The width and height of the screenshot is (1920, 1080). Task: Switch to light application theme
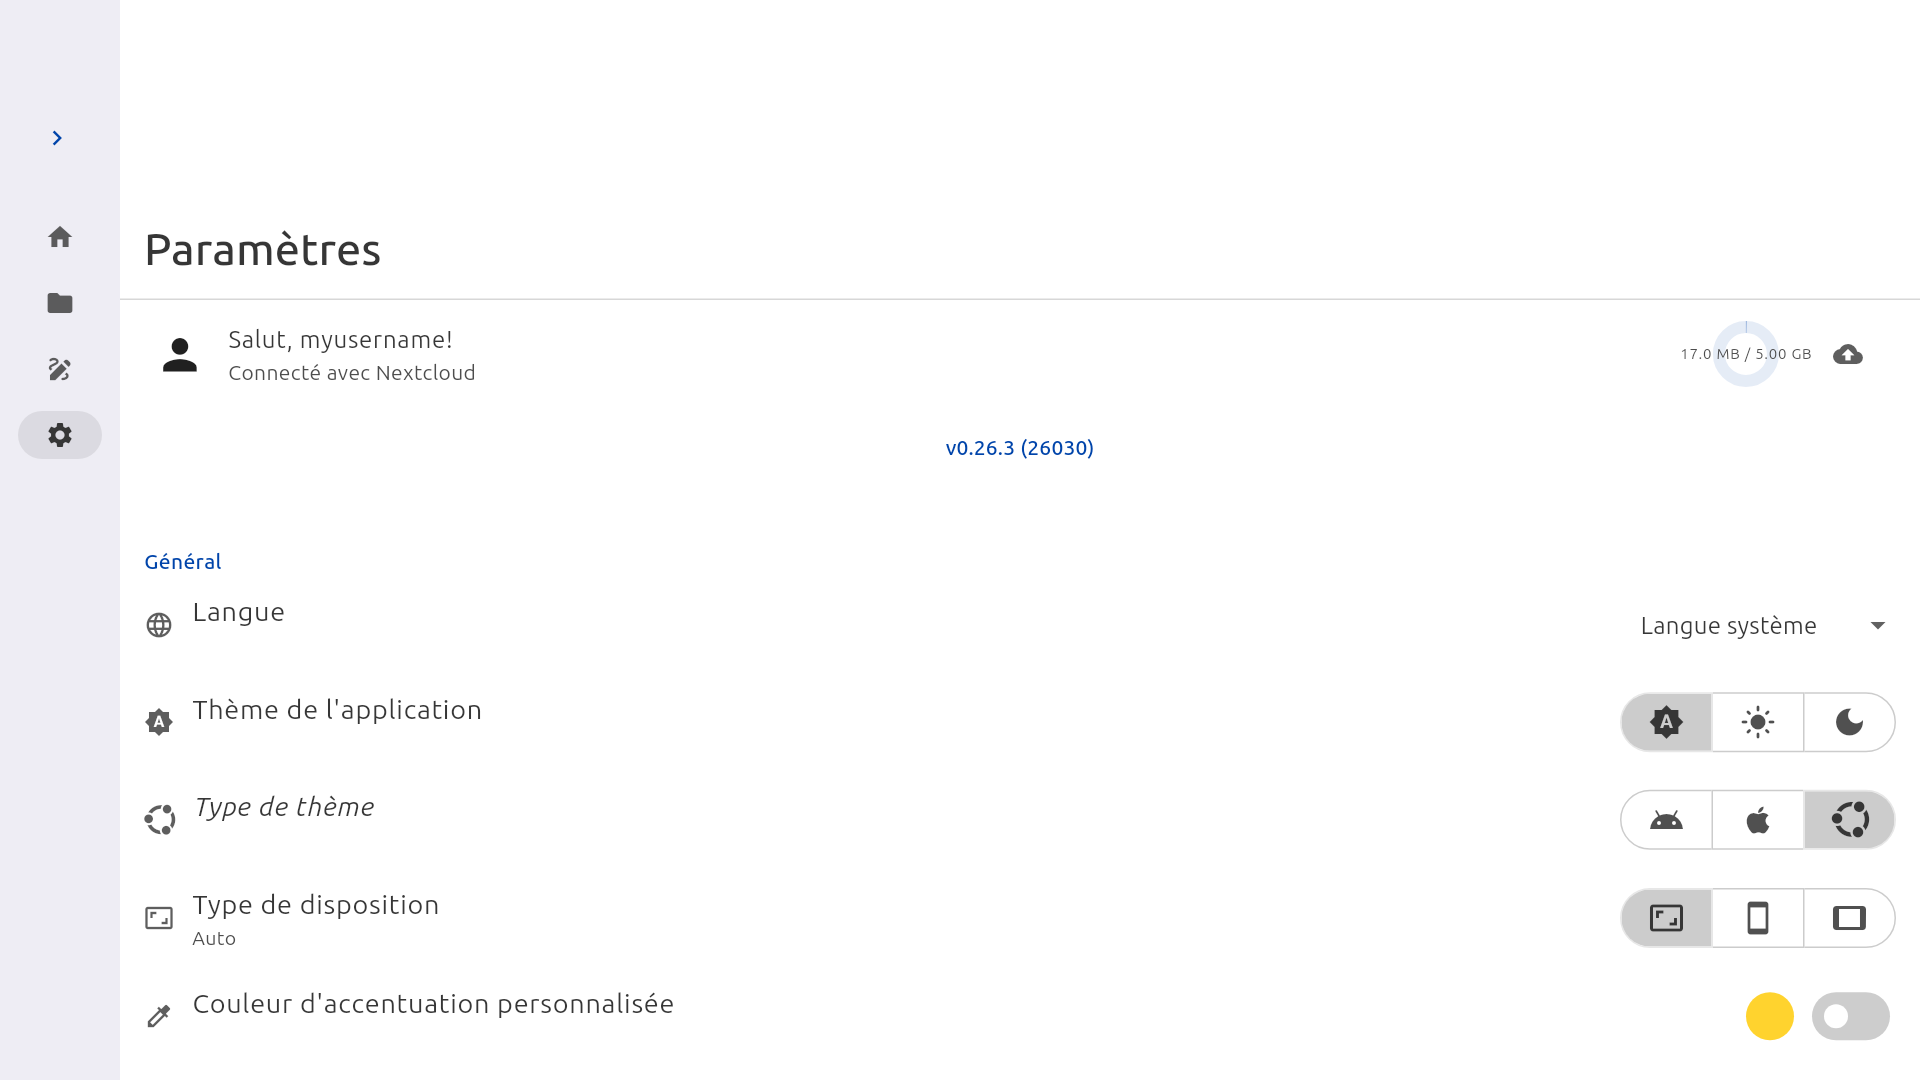(1758, 722)
